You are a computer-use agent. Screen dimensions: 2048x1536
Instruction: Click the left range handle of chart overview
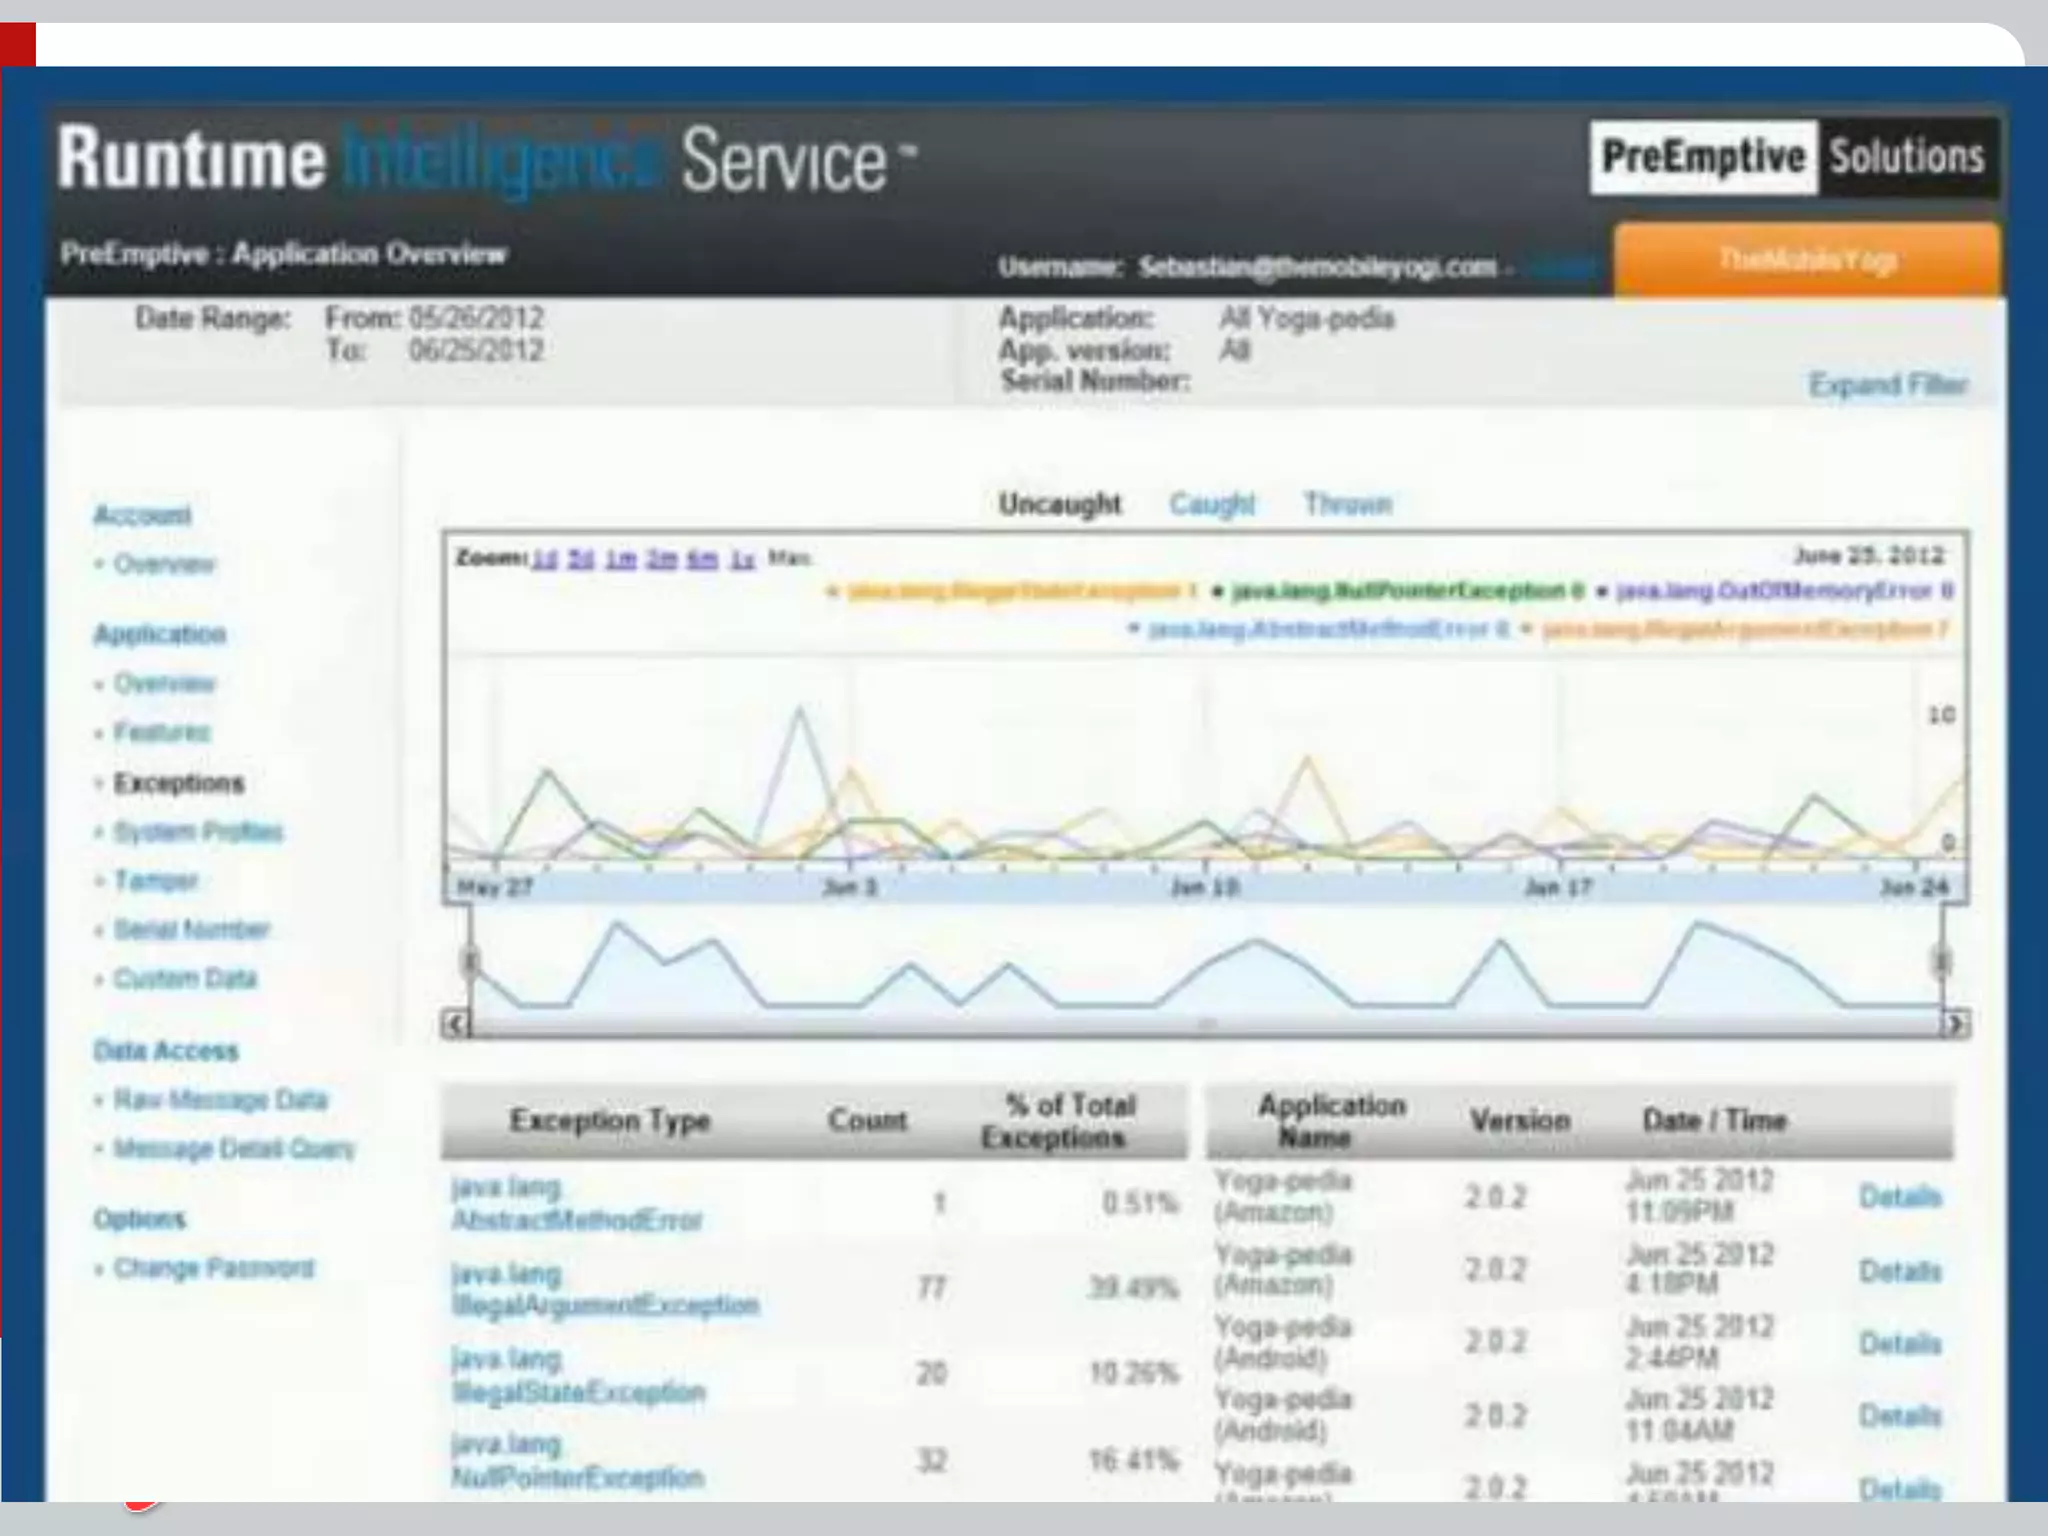[x=470, y=962]
